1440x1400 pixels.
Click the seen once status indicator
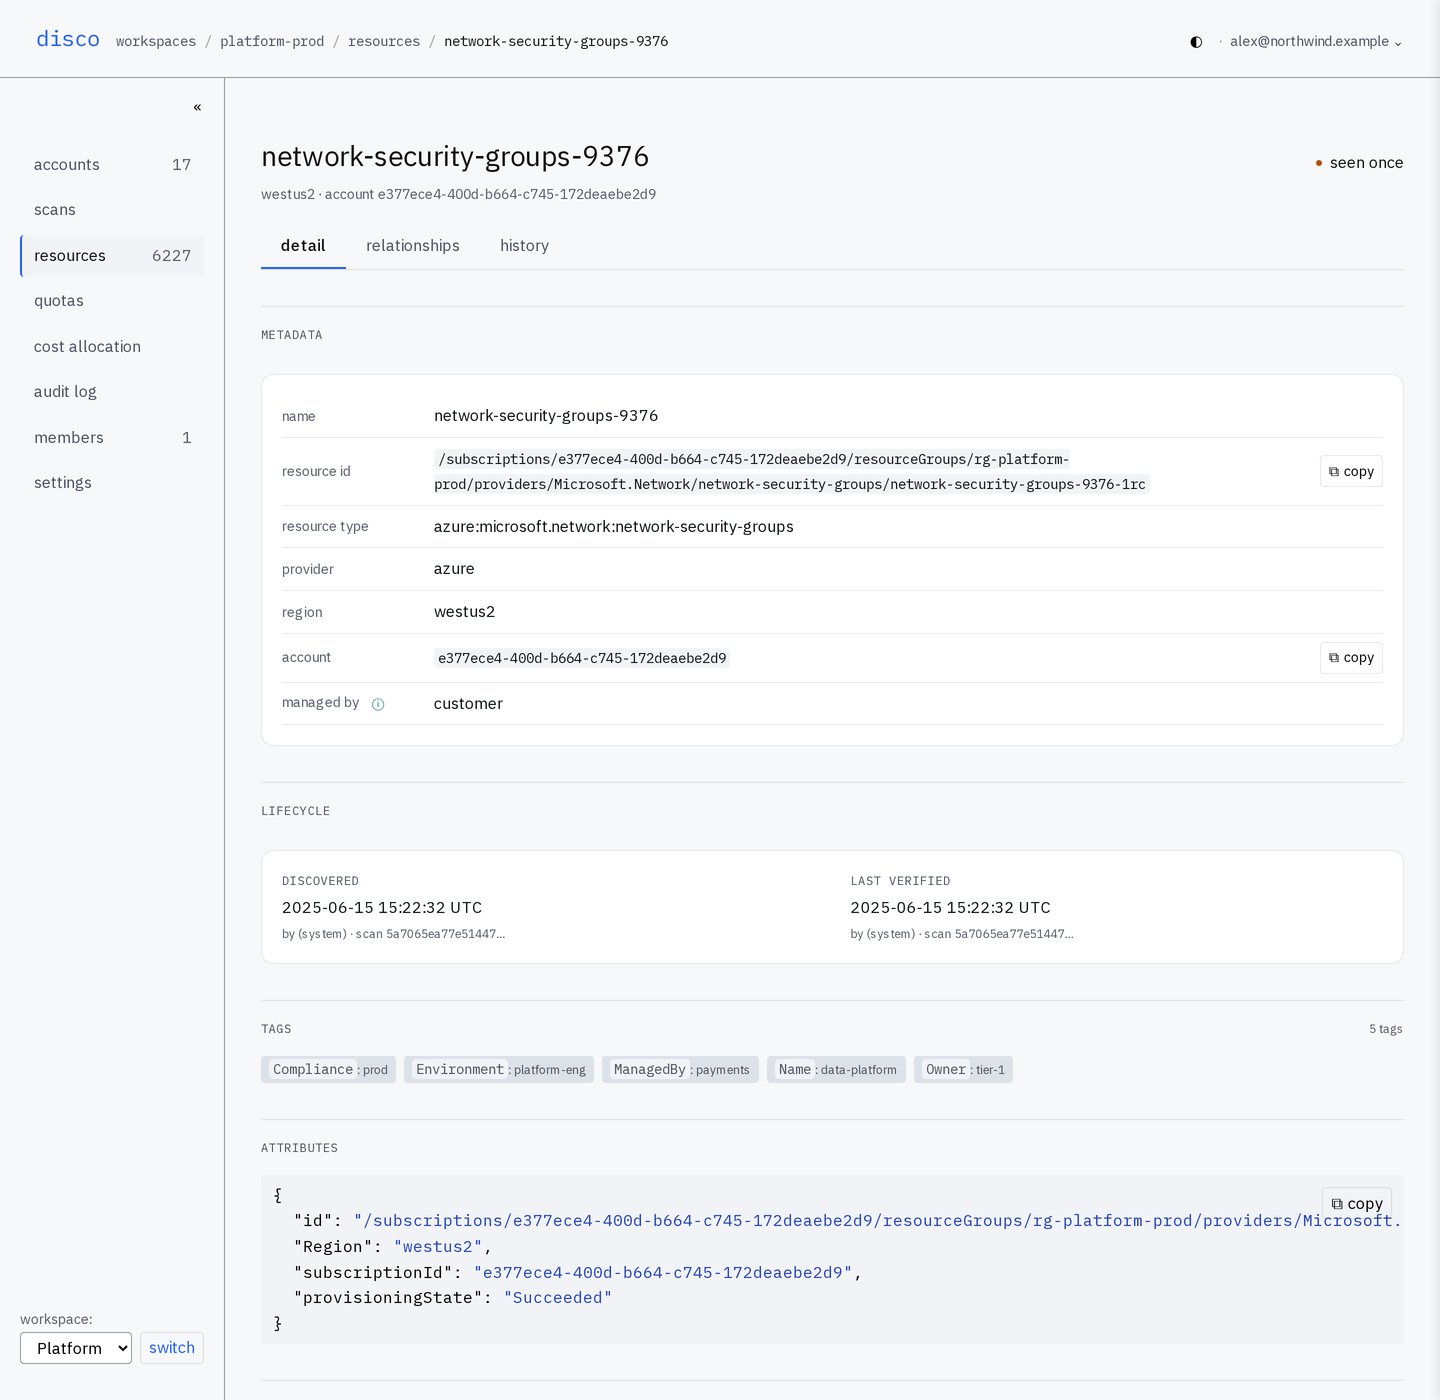(1359, 163)
